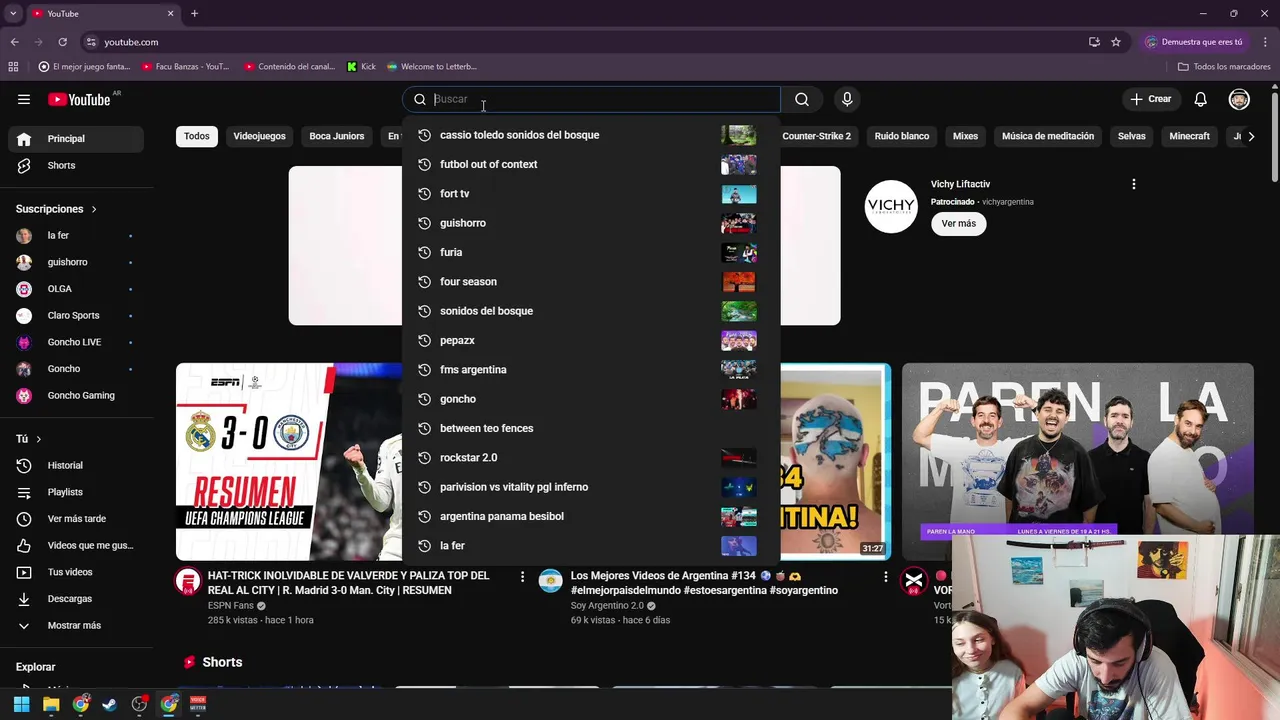This screenshot has width=1280, height=720.
Task: Click the Crear button
Action: (1150, 99)
